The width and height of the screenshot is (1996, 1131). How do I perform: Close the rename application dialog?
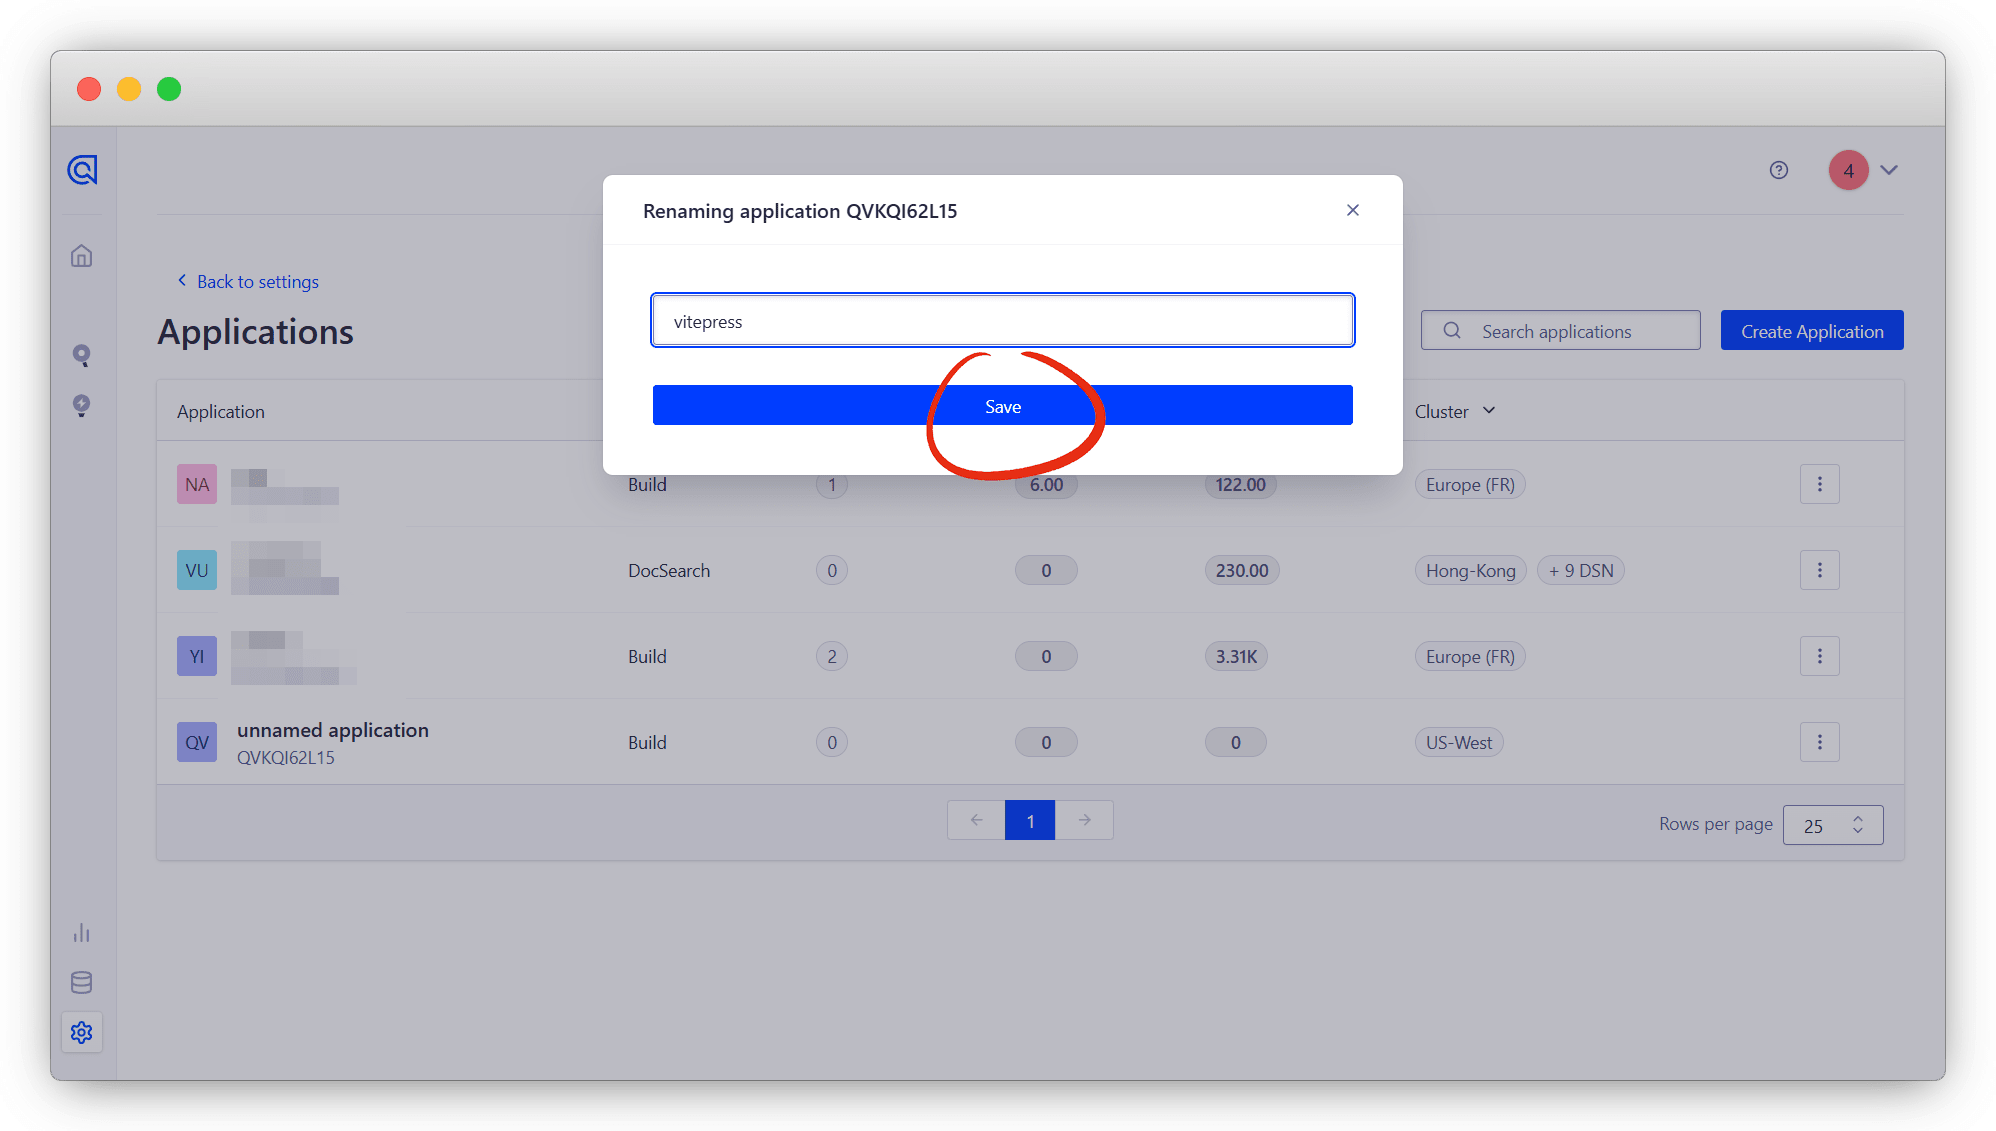pyautogui.click(x=1352, y=210)
